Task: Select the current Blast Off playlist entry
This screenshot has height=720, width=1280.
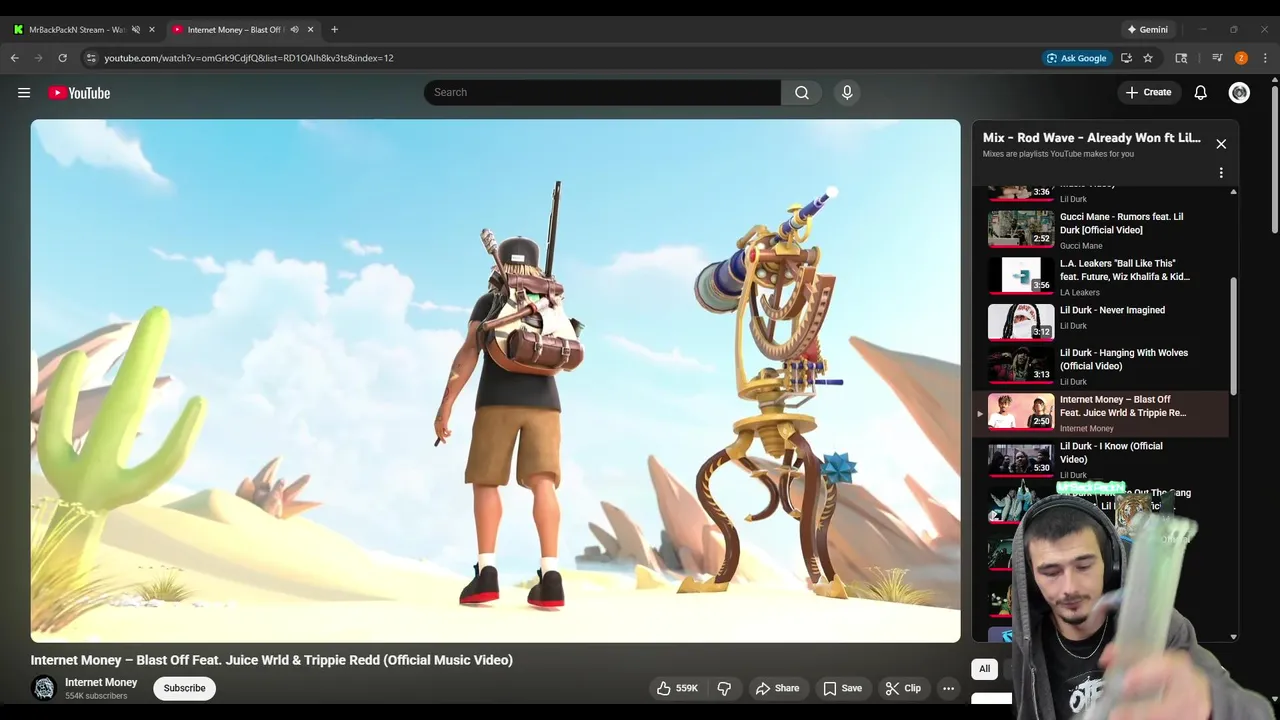Action: coord(1100,413)
